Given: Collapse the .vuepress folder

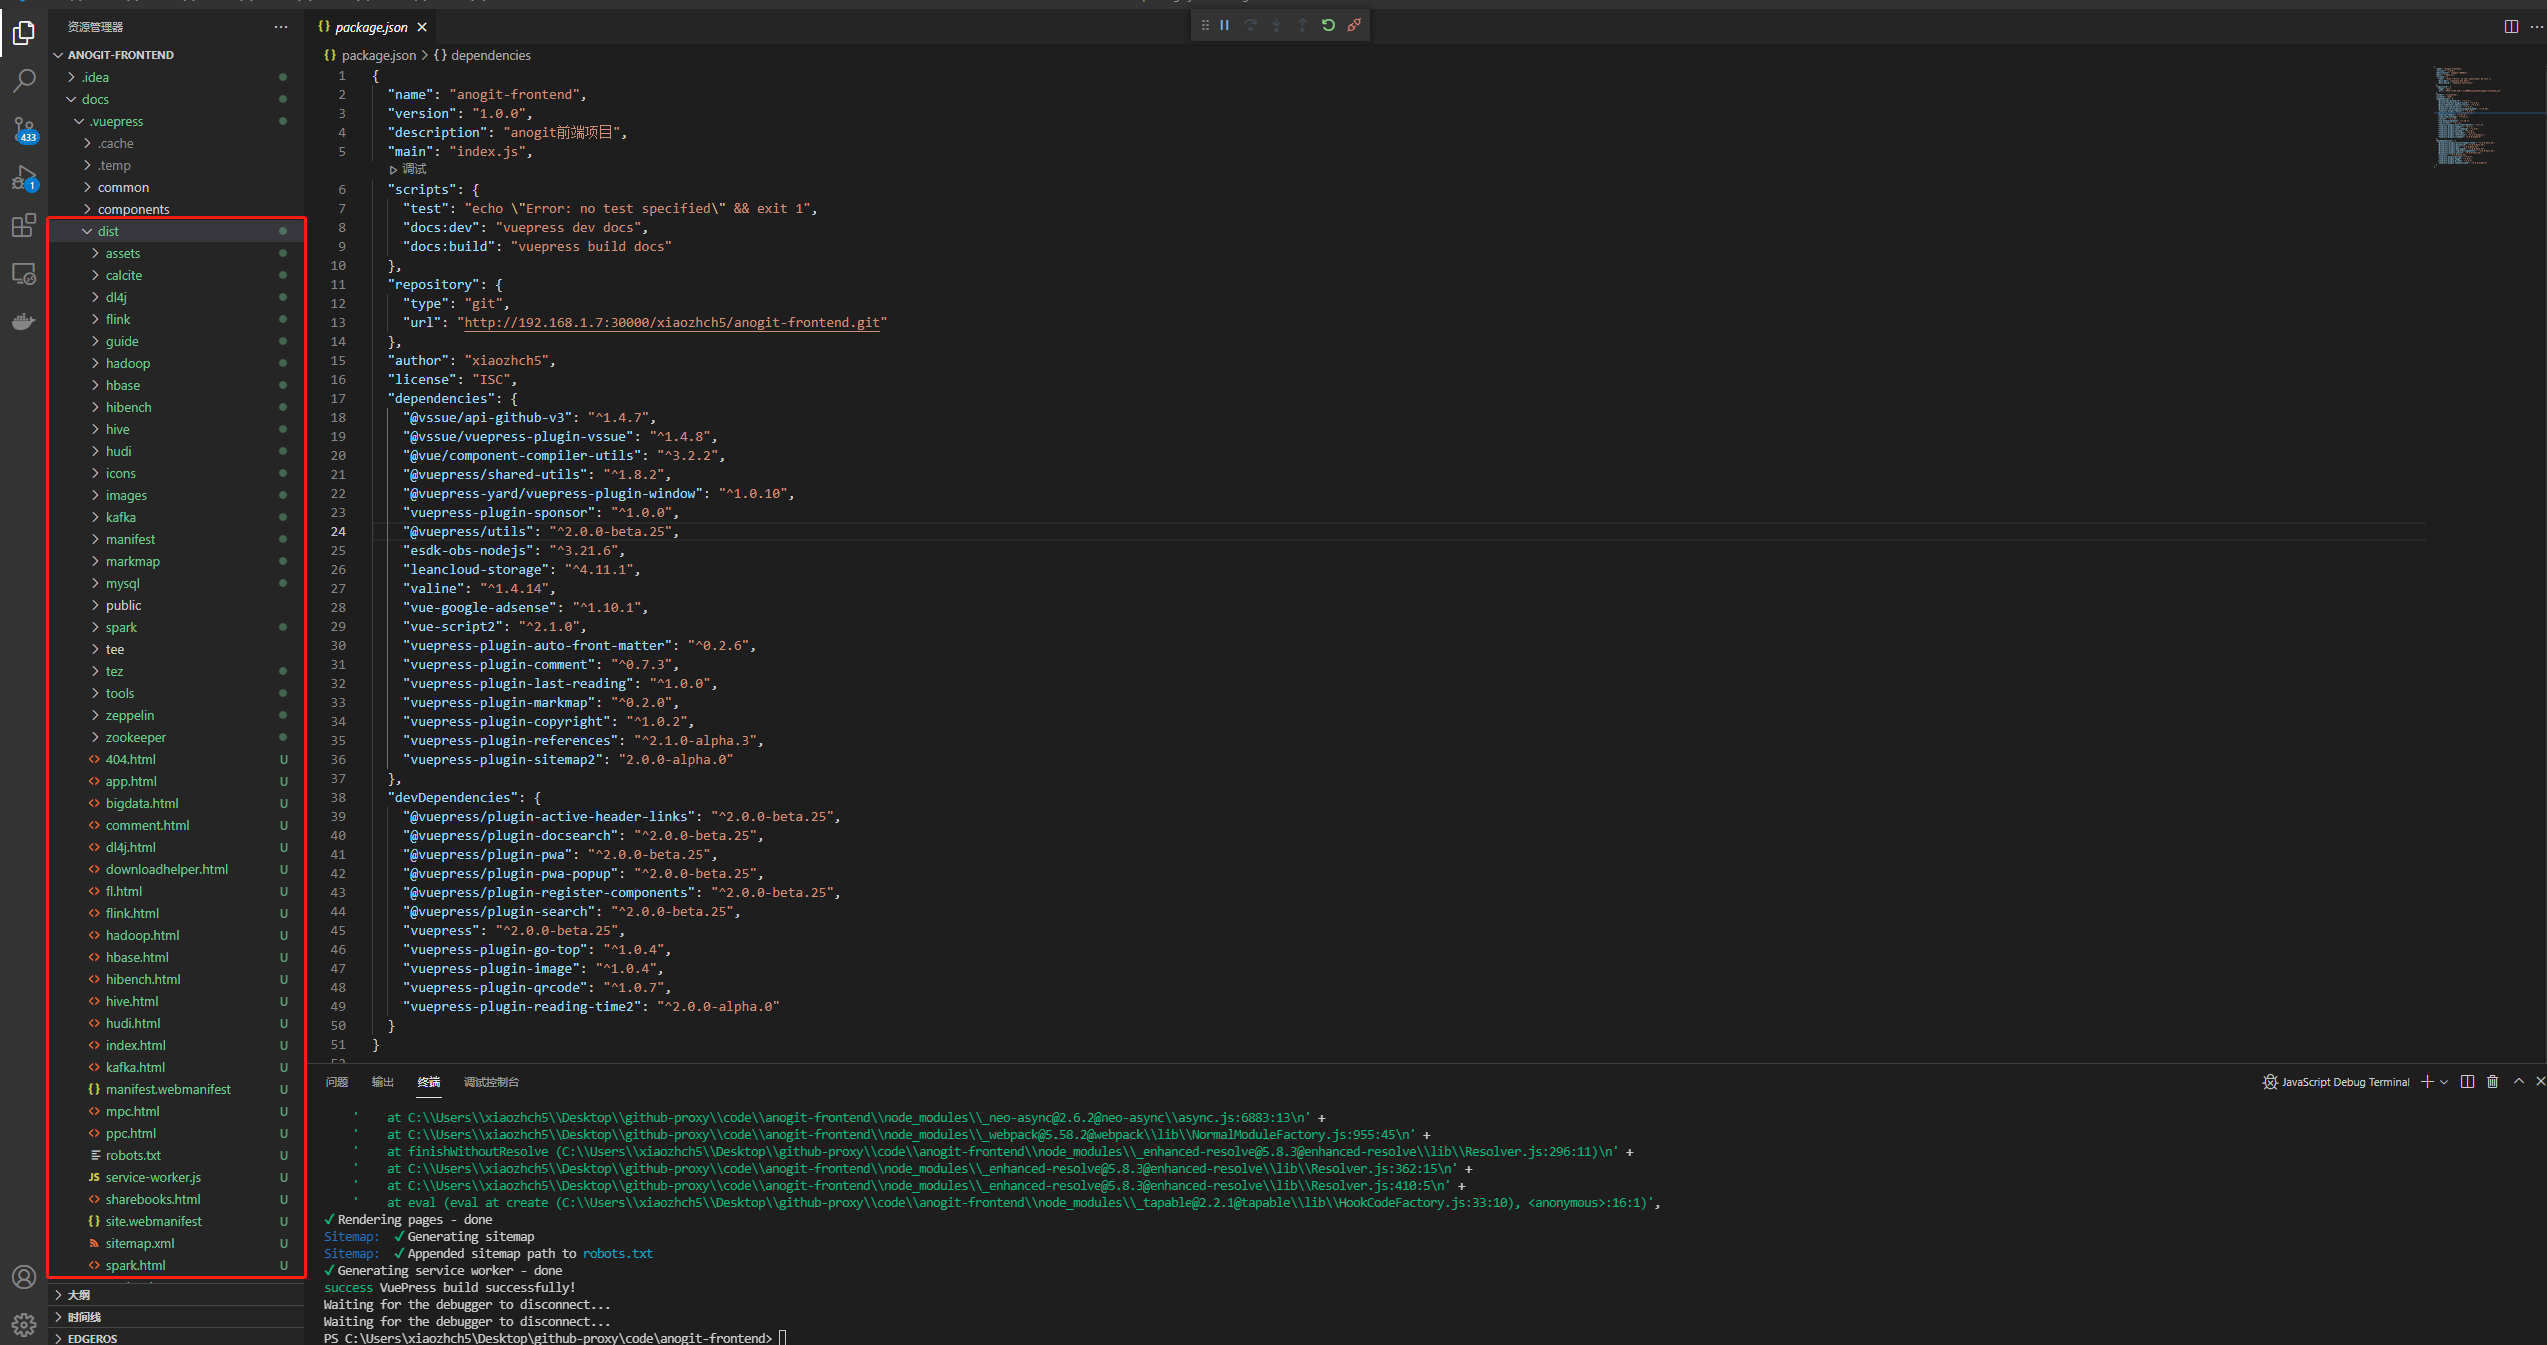Looking at the screenshot, I should (177, 121).
